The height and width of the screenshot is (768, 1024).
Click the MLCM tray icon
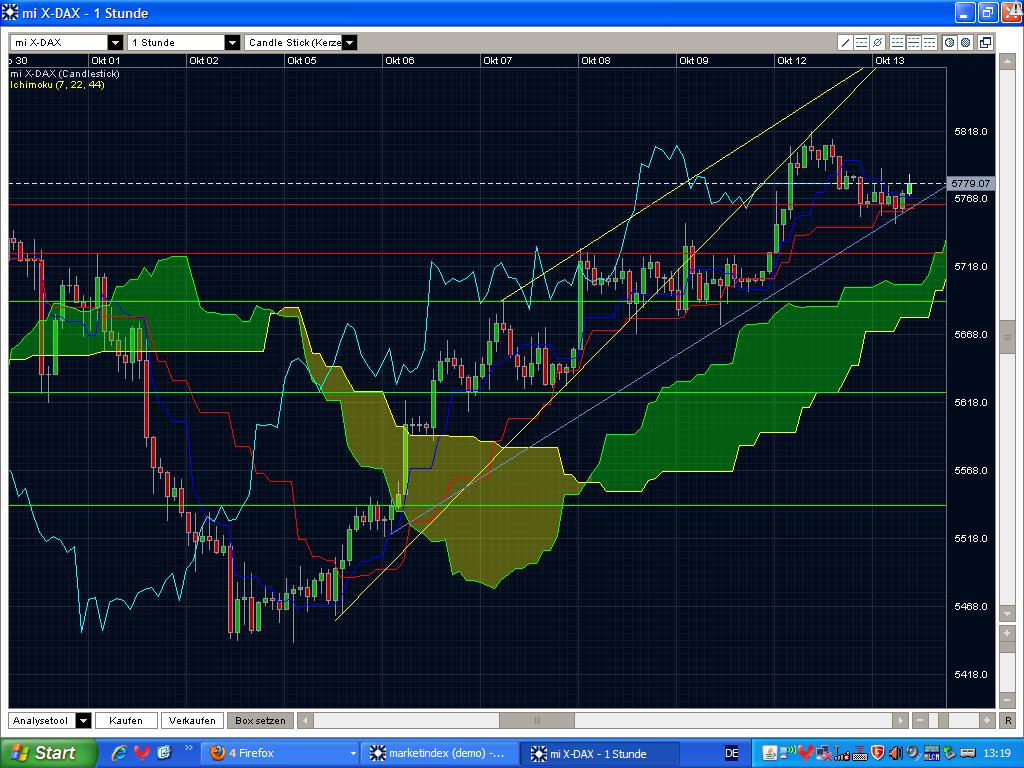point(932,753)
